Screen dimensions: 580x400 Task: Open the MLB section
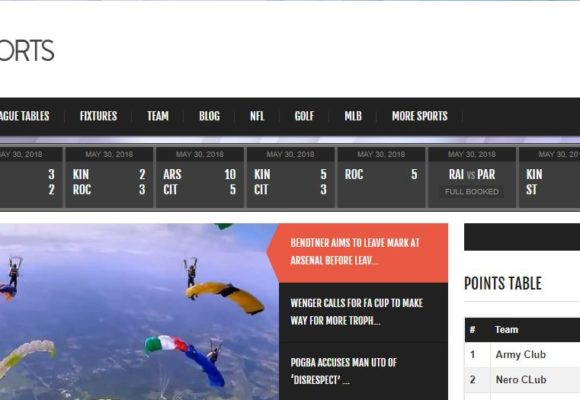(x=353, y=116)
